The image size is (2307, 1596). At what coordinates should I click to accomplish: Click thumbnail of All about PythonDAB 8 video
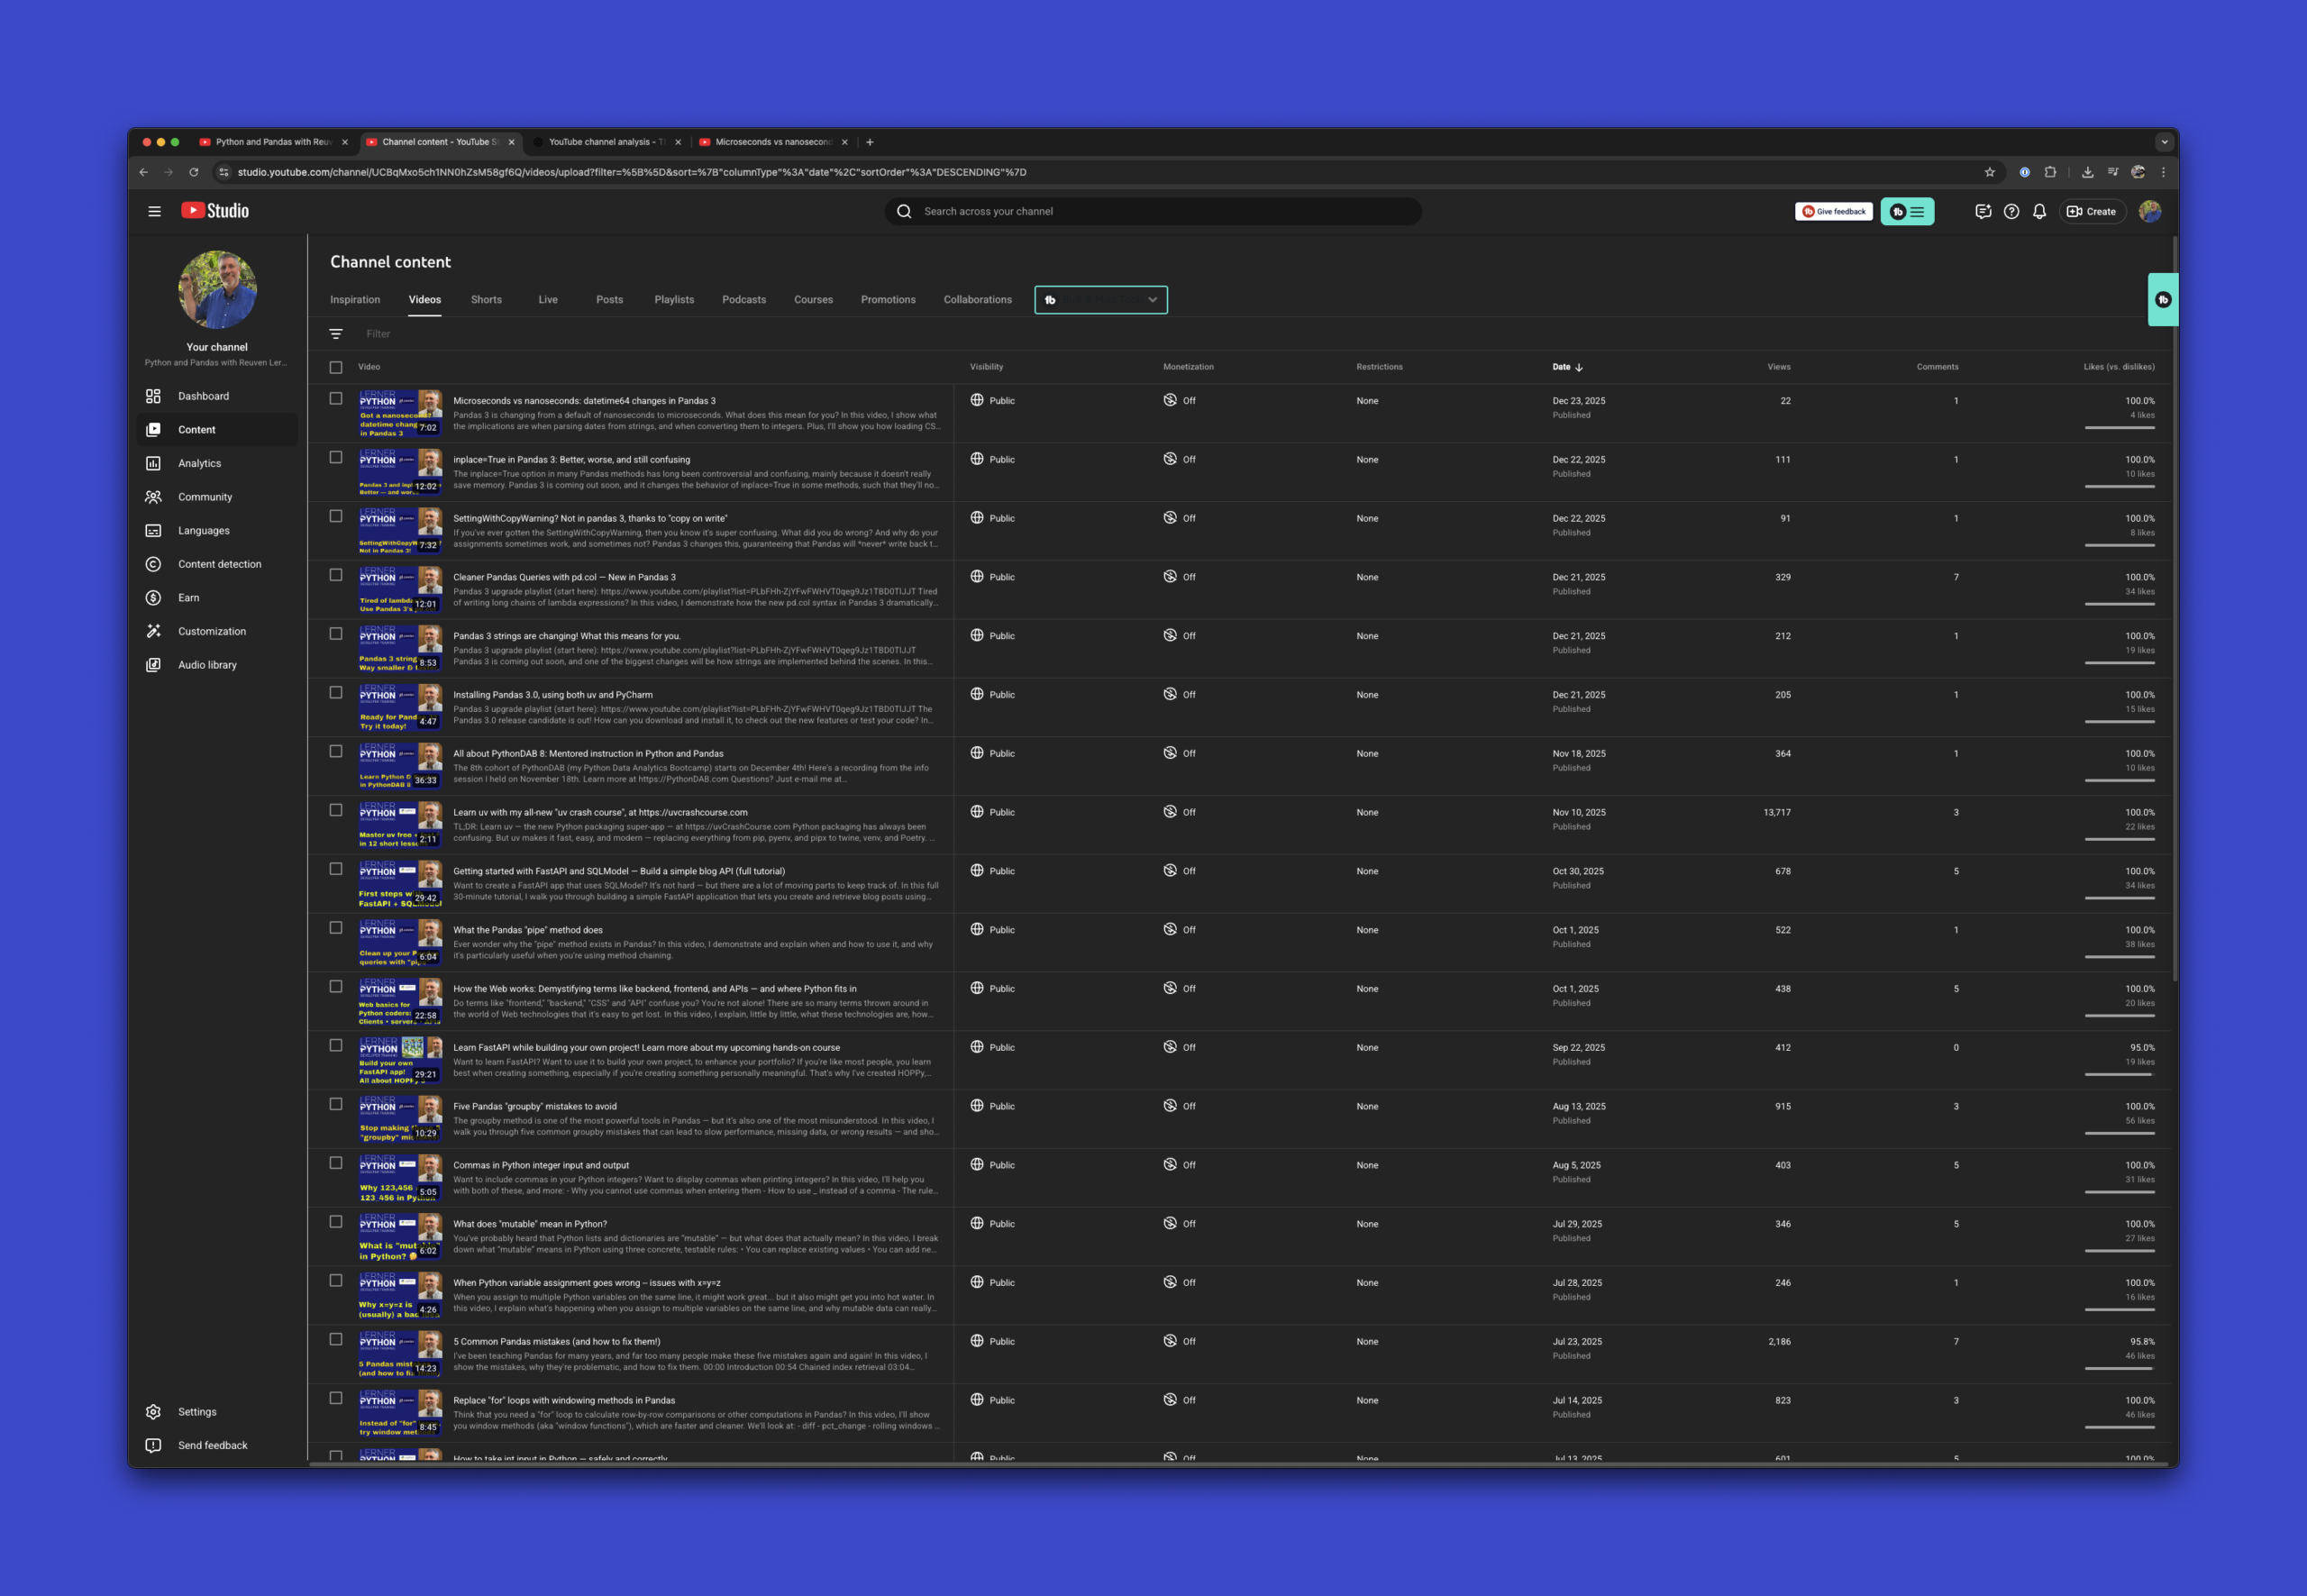(400, 766)
